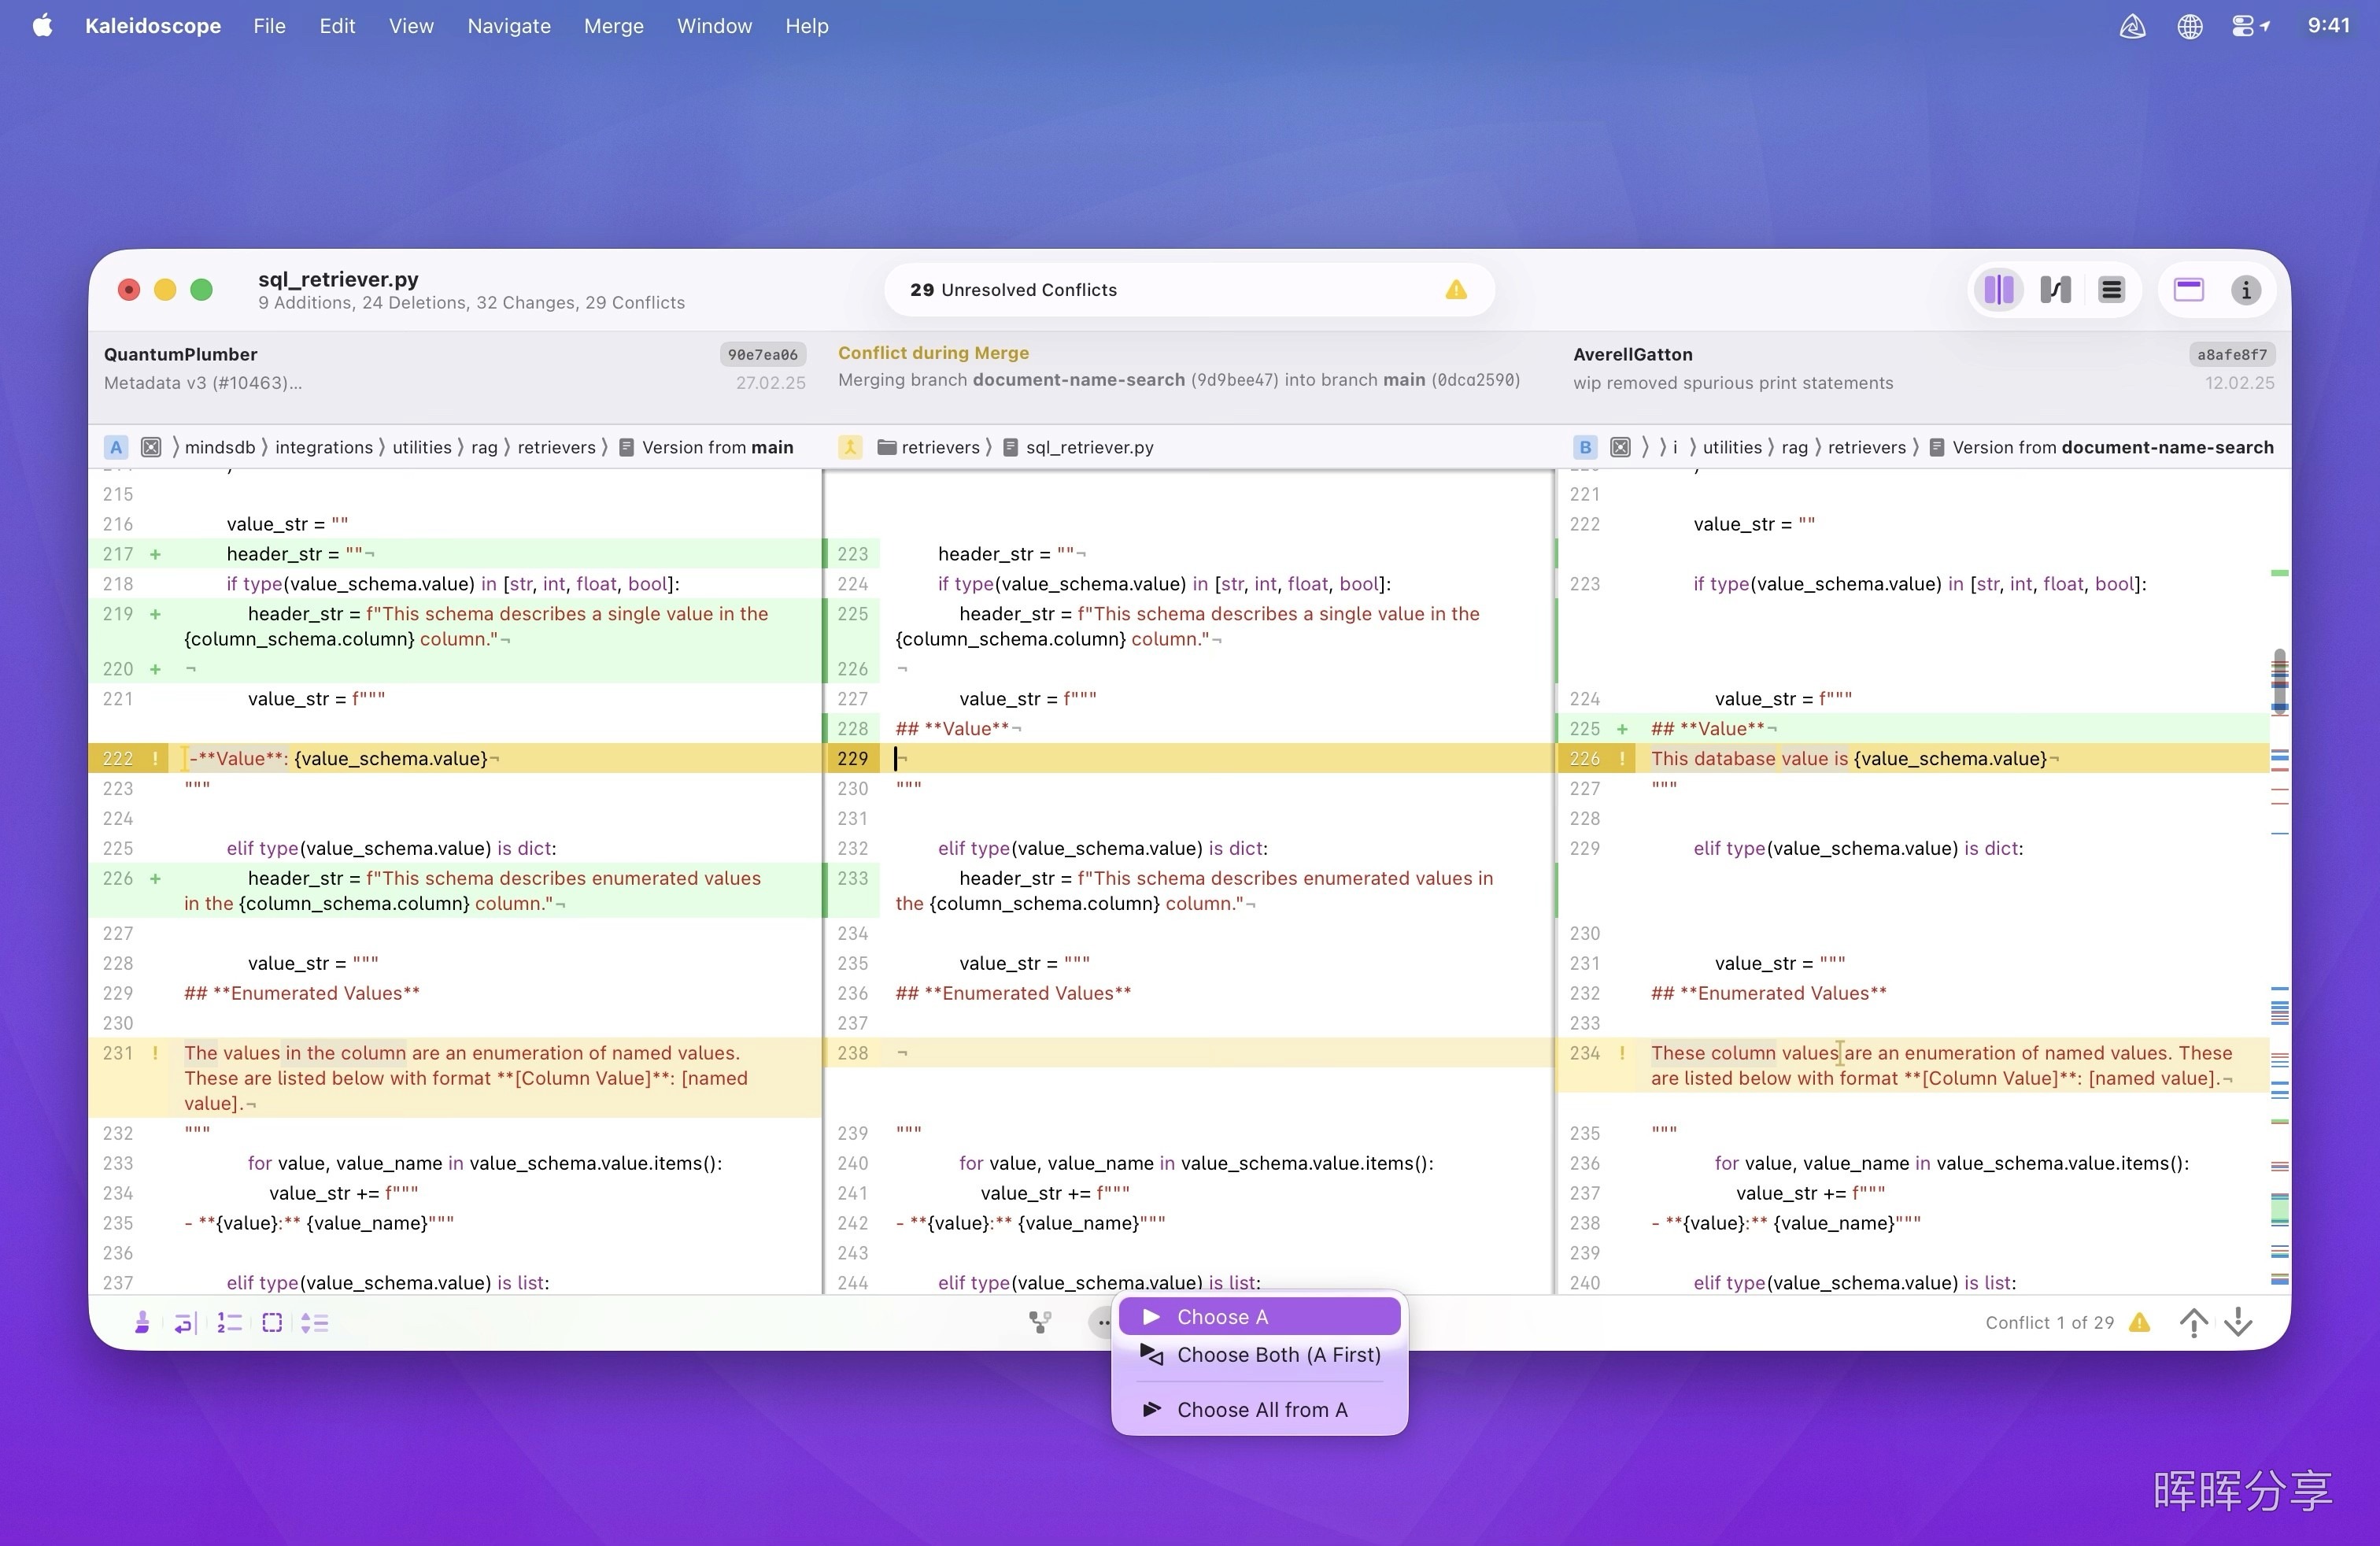Click the globe icon in the menu bar

tap(2189, 26)
